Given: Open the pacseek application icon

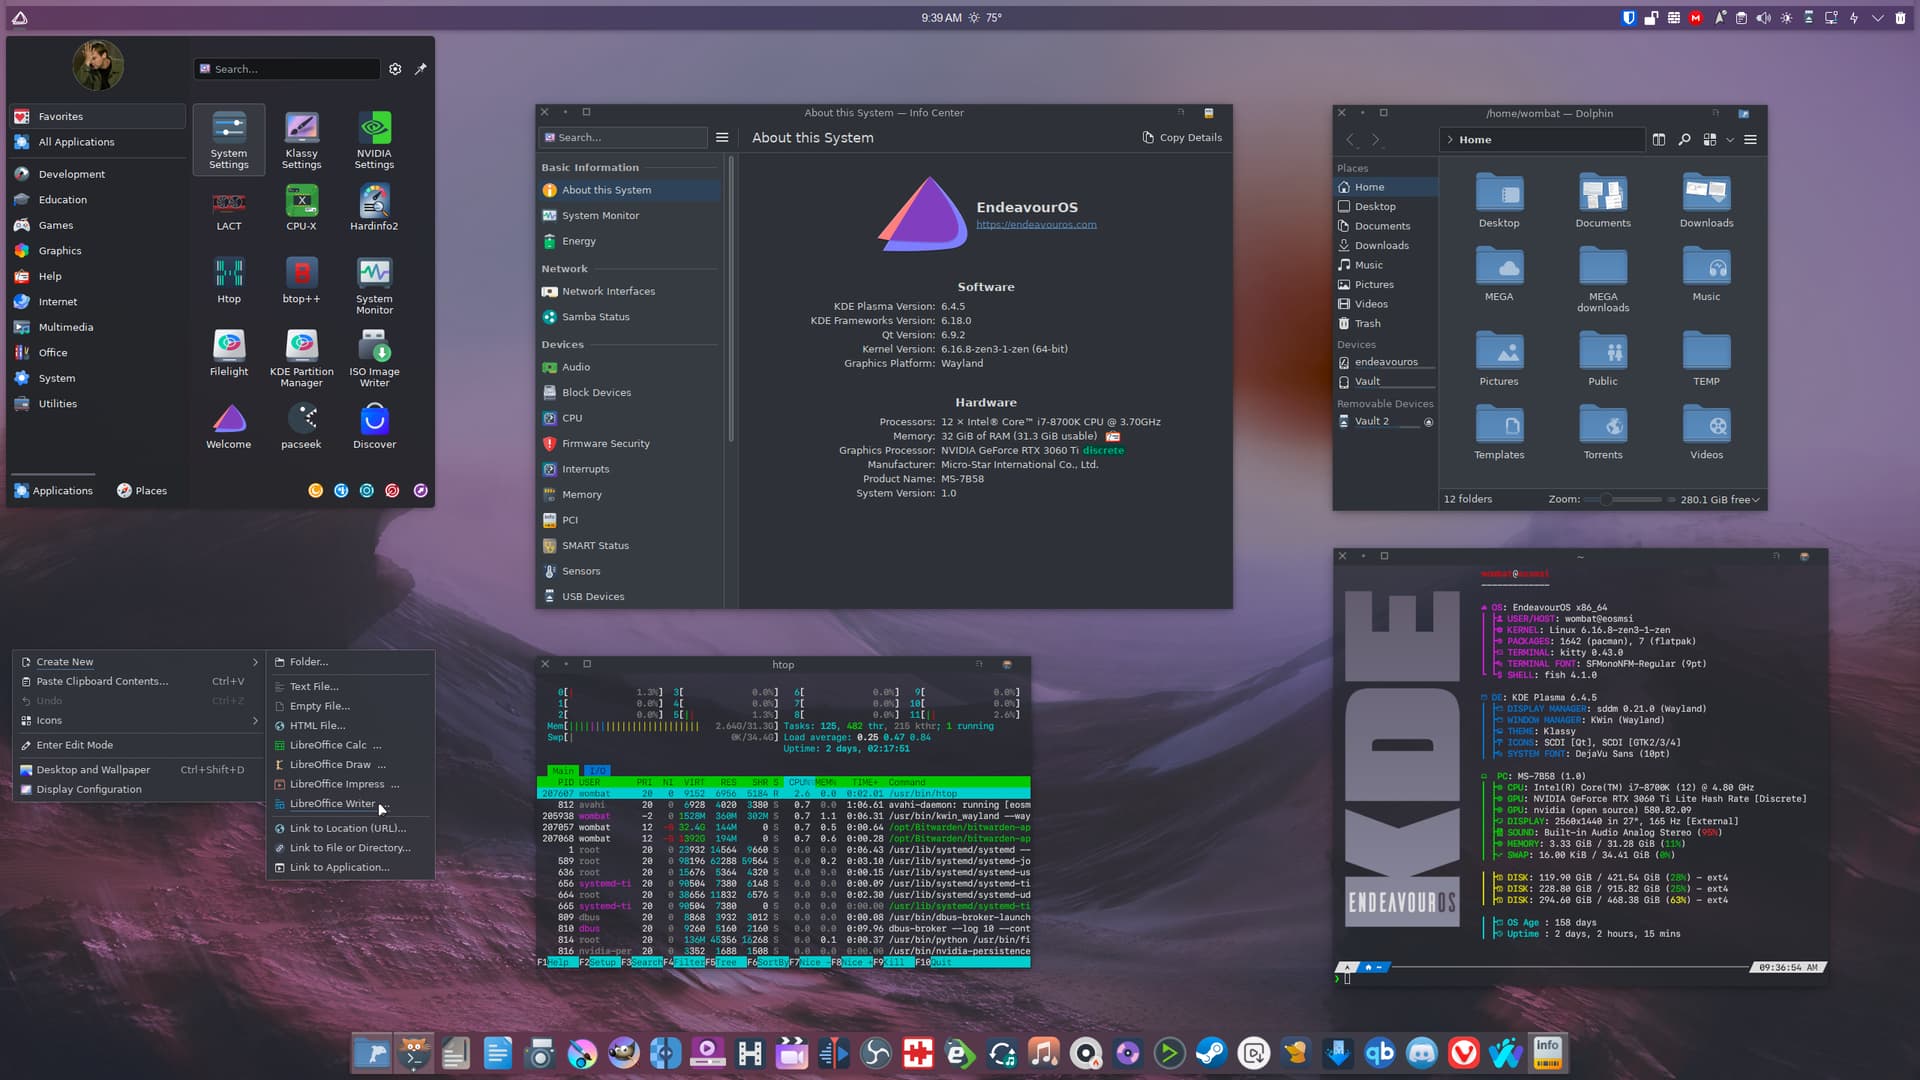Looking at the screenshot, I should coord(301,426).
